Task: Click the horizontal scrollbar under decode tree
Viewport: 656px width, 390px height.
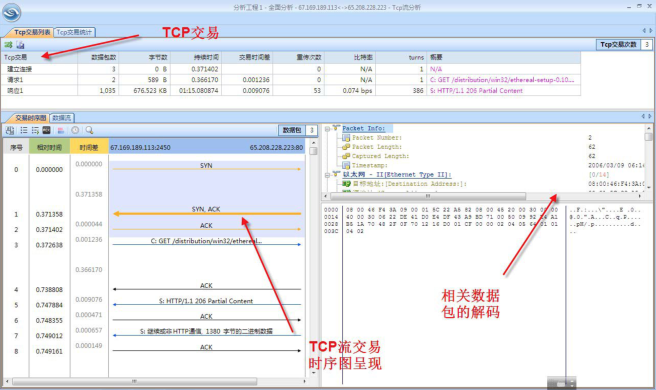Action: [428, 196]
